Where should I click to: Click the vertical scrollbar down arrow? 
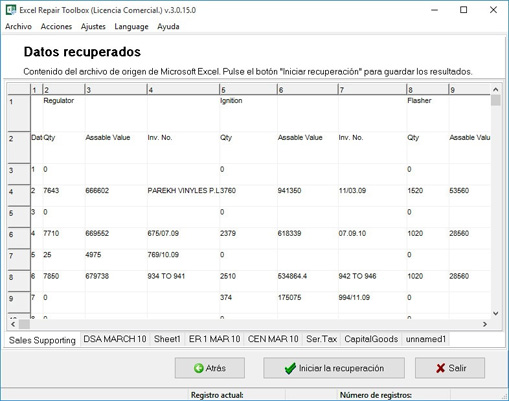pyautogui.click(x=496, y=313)
